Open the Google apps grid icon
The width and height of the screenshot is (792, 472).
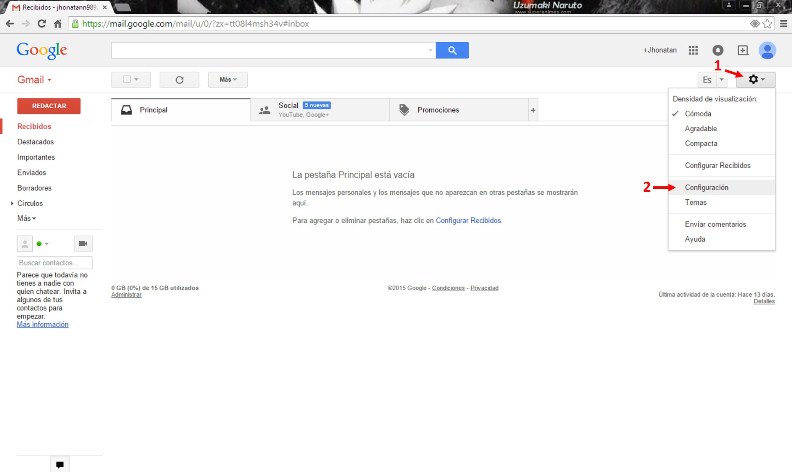[x=694, y=50]
